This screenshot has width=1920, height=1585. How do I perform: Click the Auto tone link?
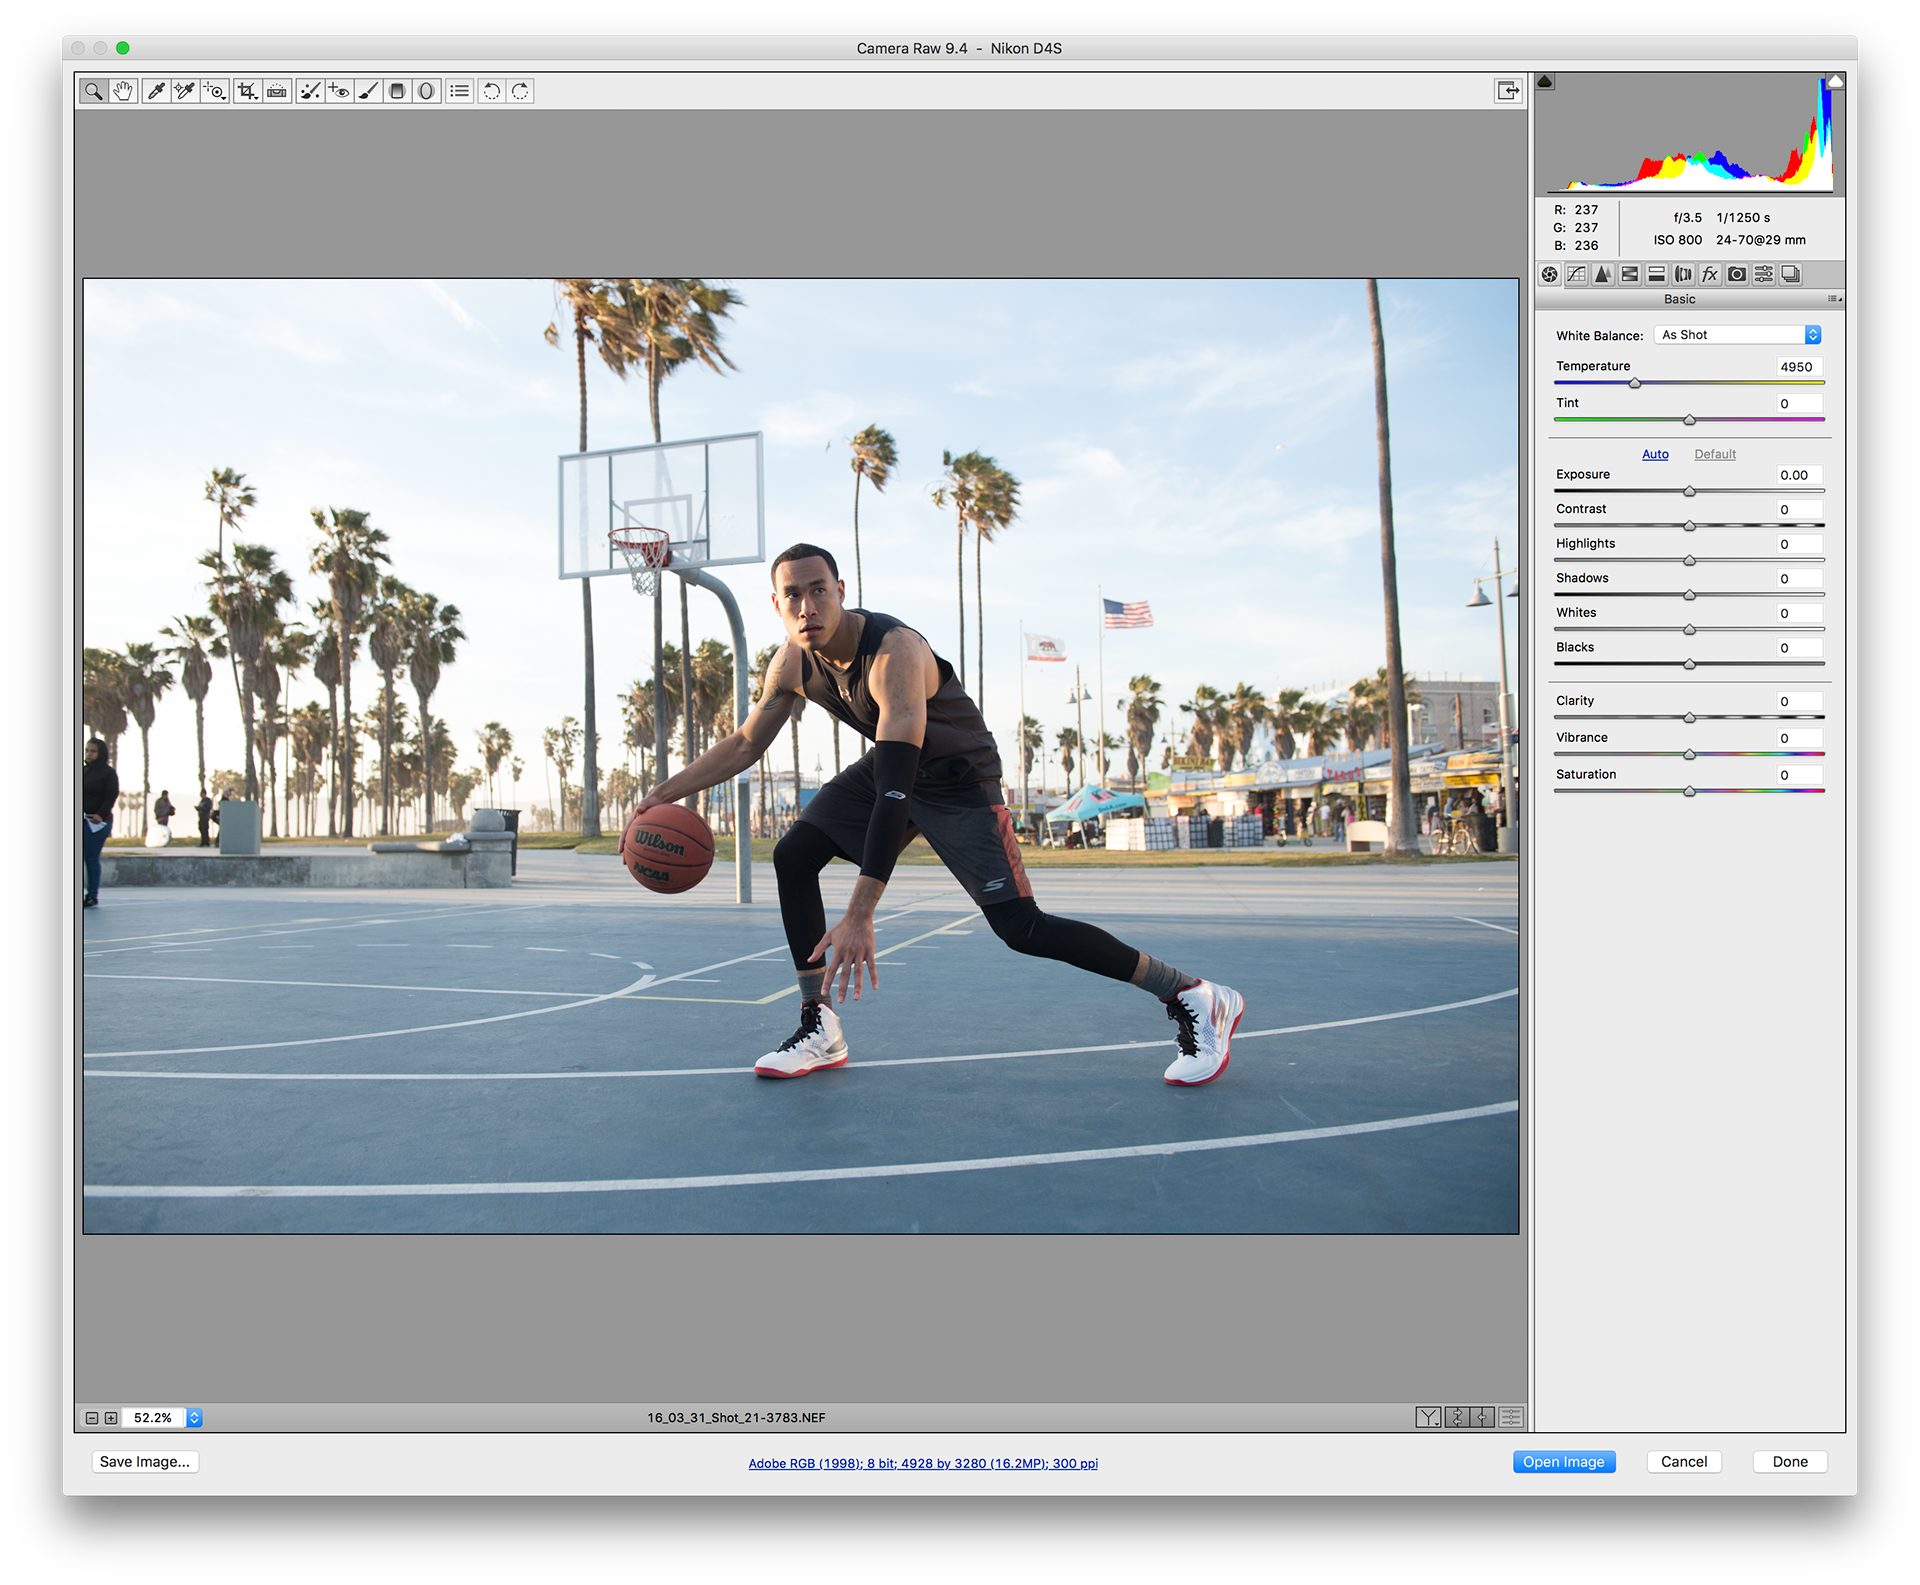click(1655, 454)
